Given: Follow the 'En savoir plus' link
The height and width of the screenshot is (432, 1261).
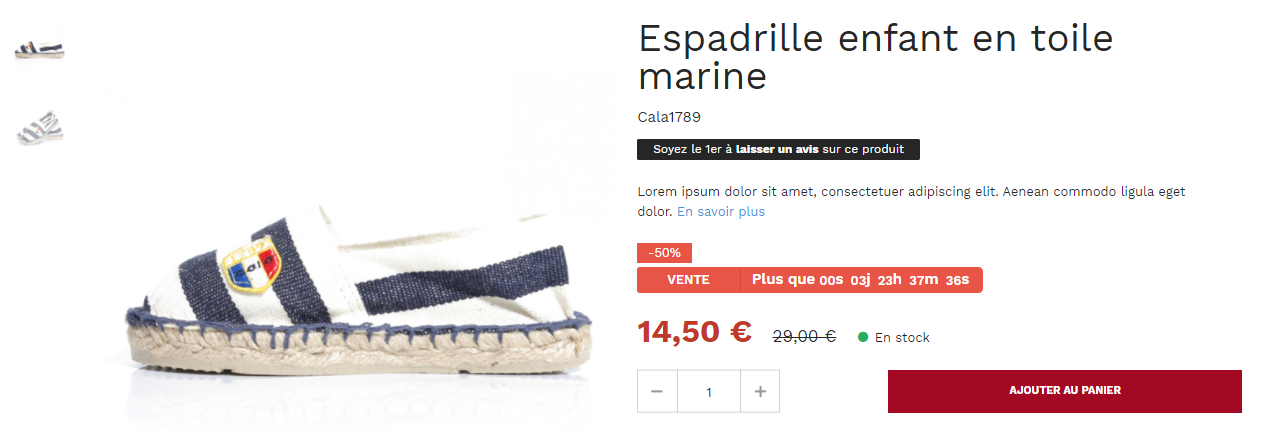Looking at the screenshot, I should pyautogui.click(x=721, y=212).
